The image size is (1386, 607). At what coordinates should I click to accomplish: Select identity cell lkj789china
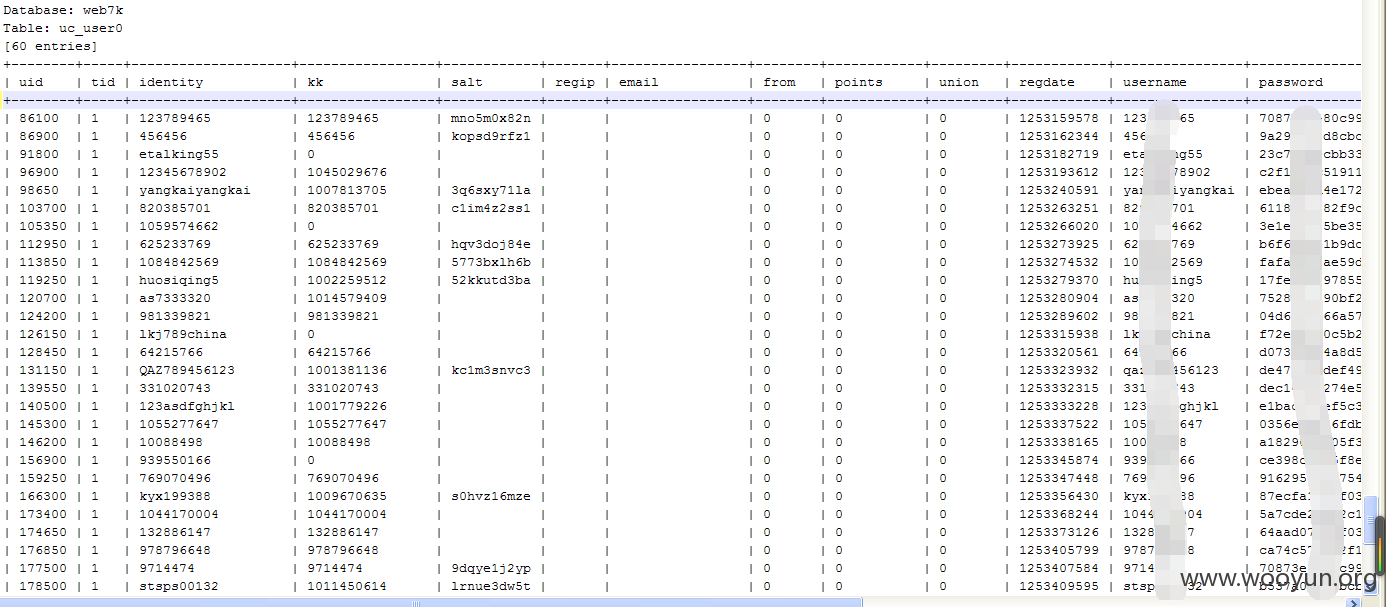tap(183, 334)
